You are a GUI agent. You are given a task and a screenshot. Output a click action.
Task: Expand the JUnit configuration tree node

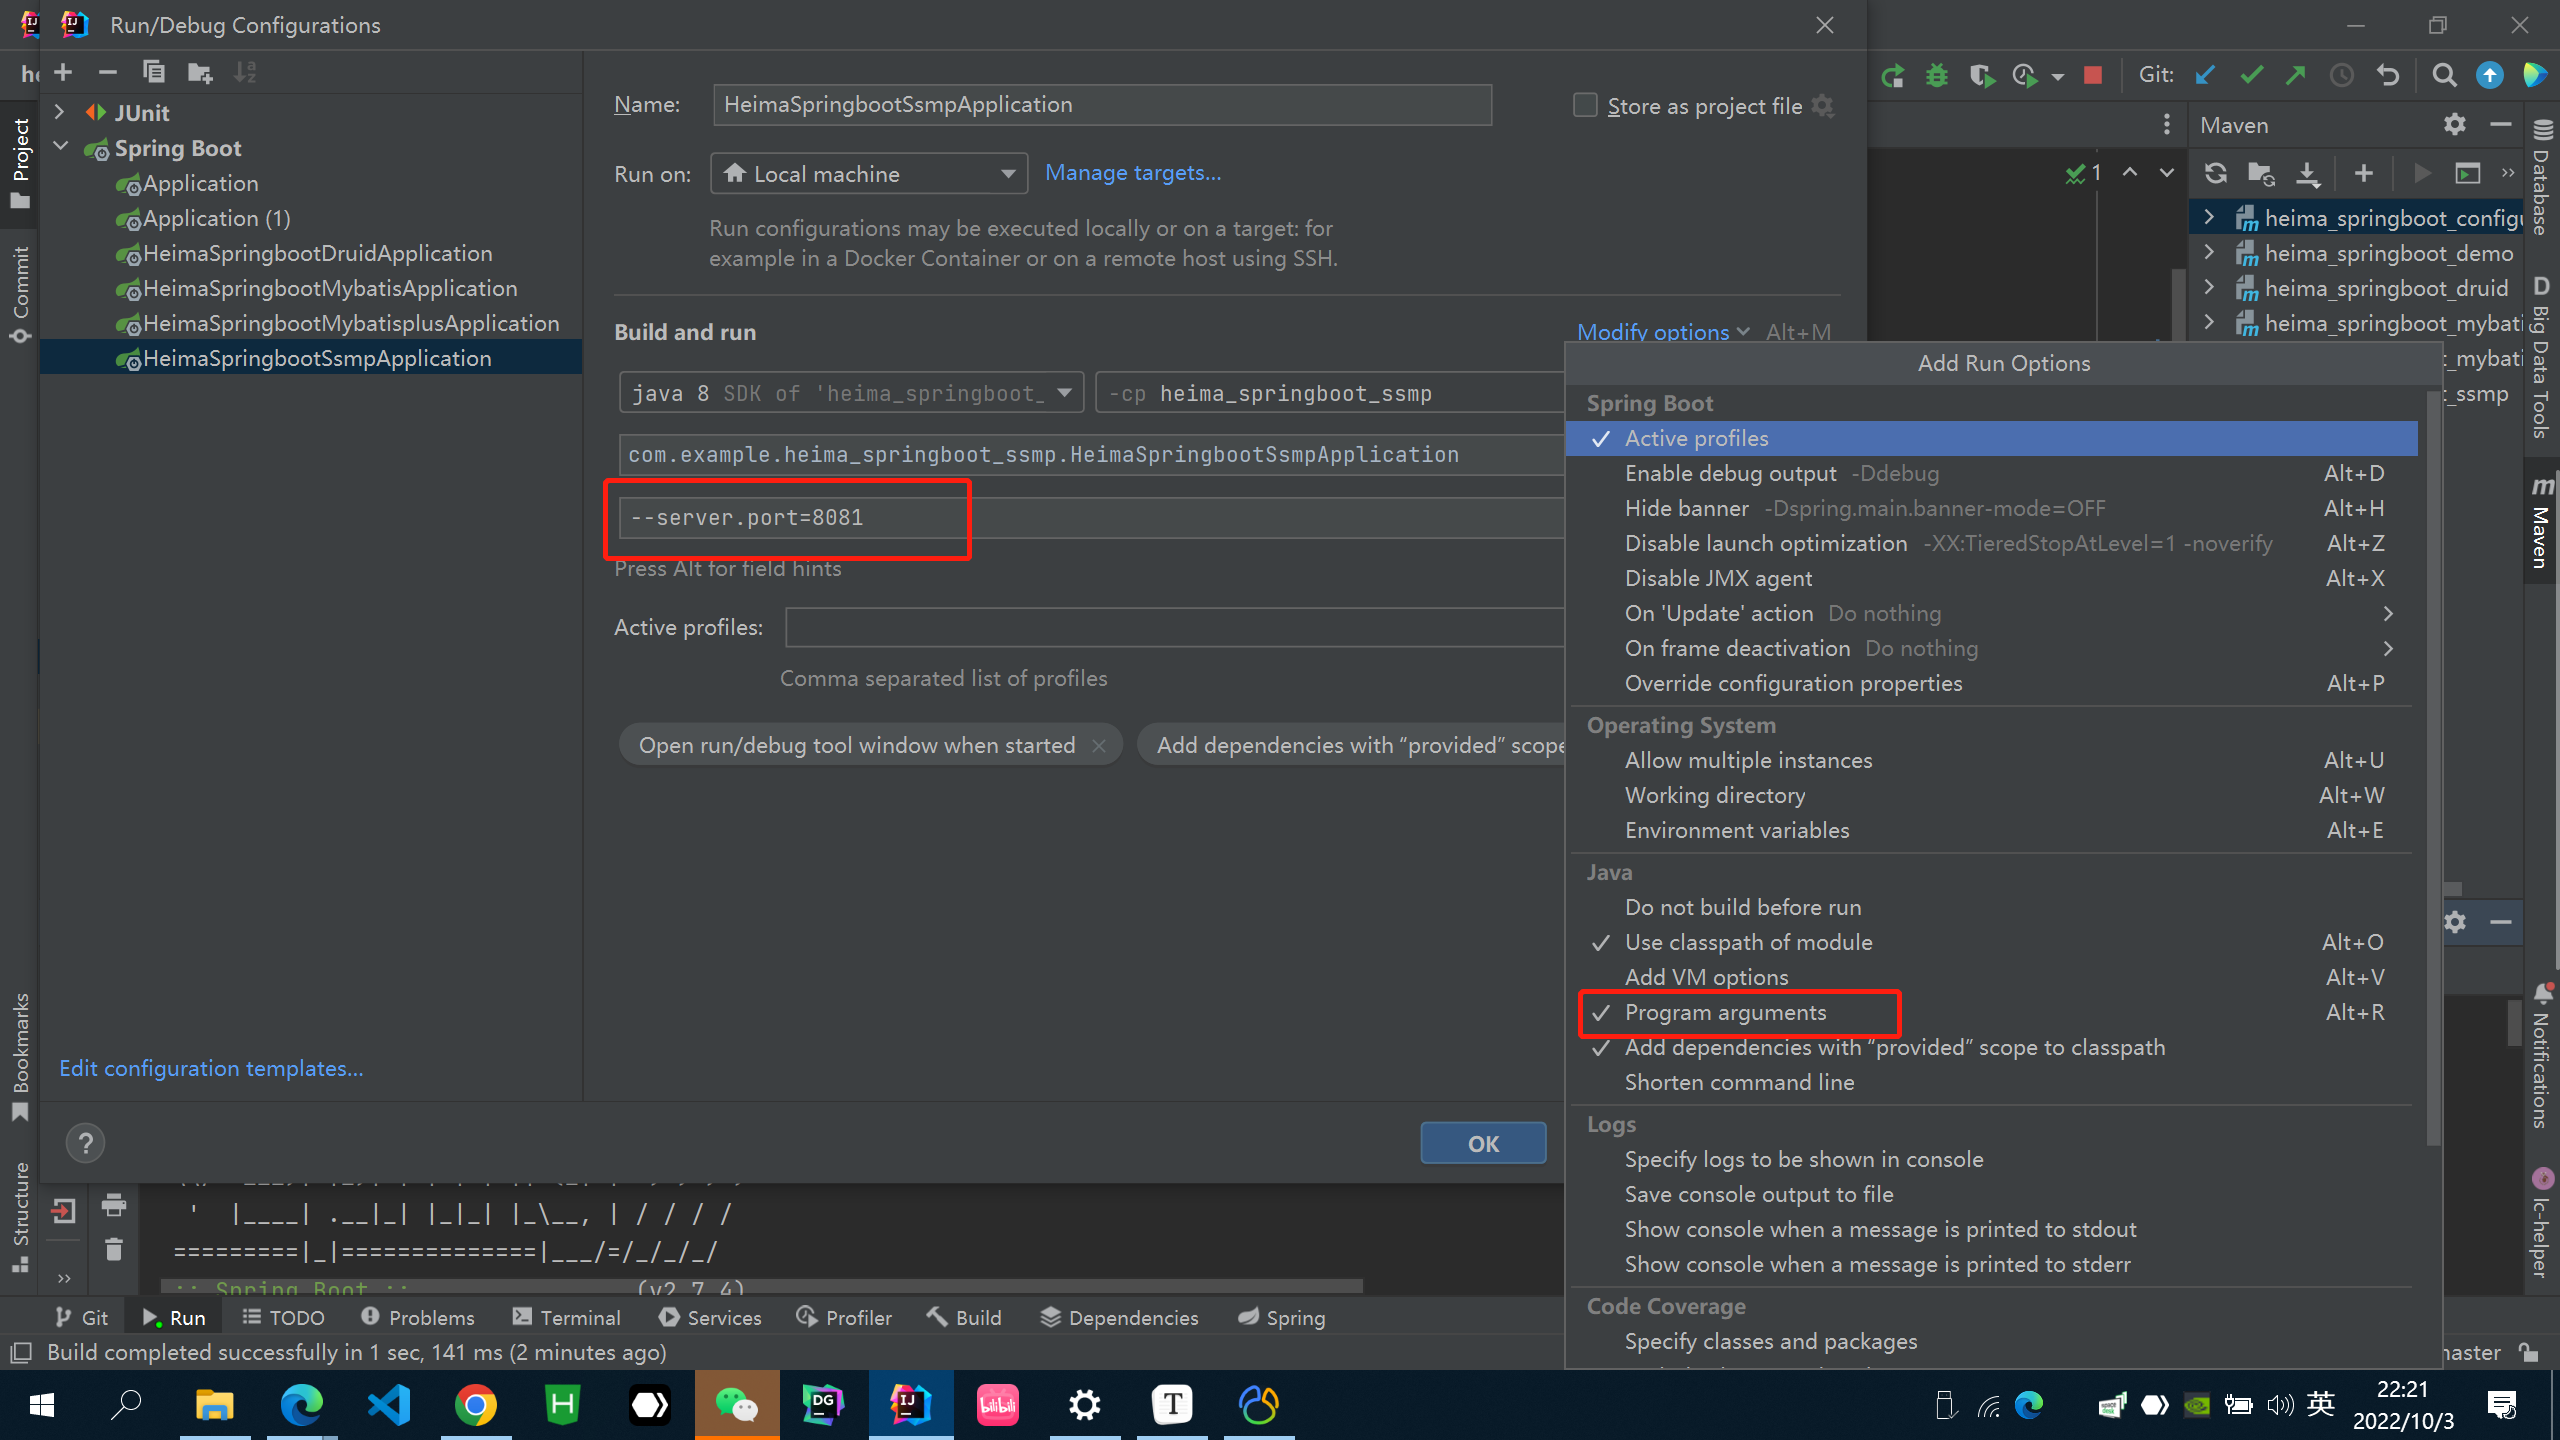59,112
